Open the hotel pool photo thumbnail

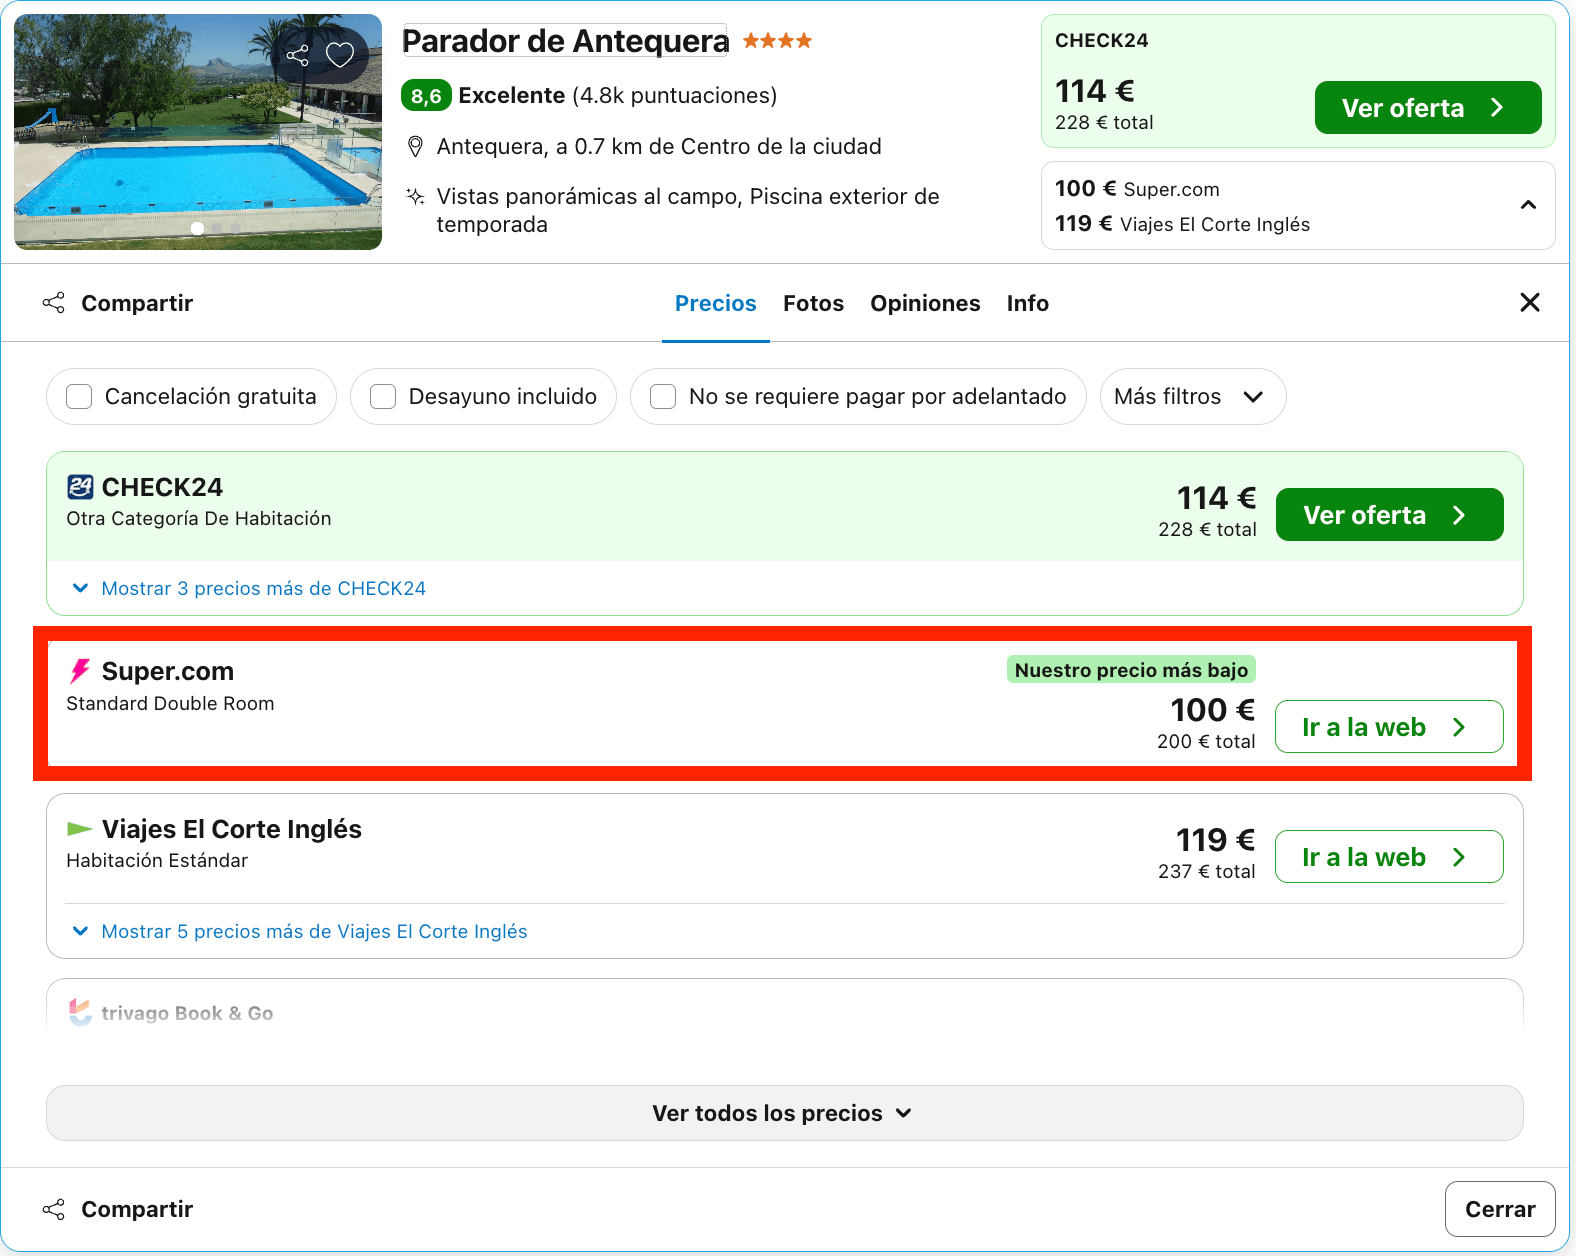[198, 132]
